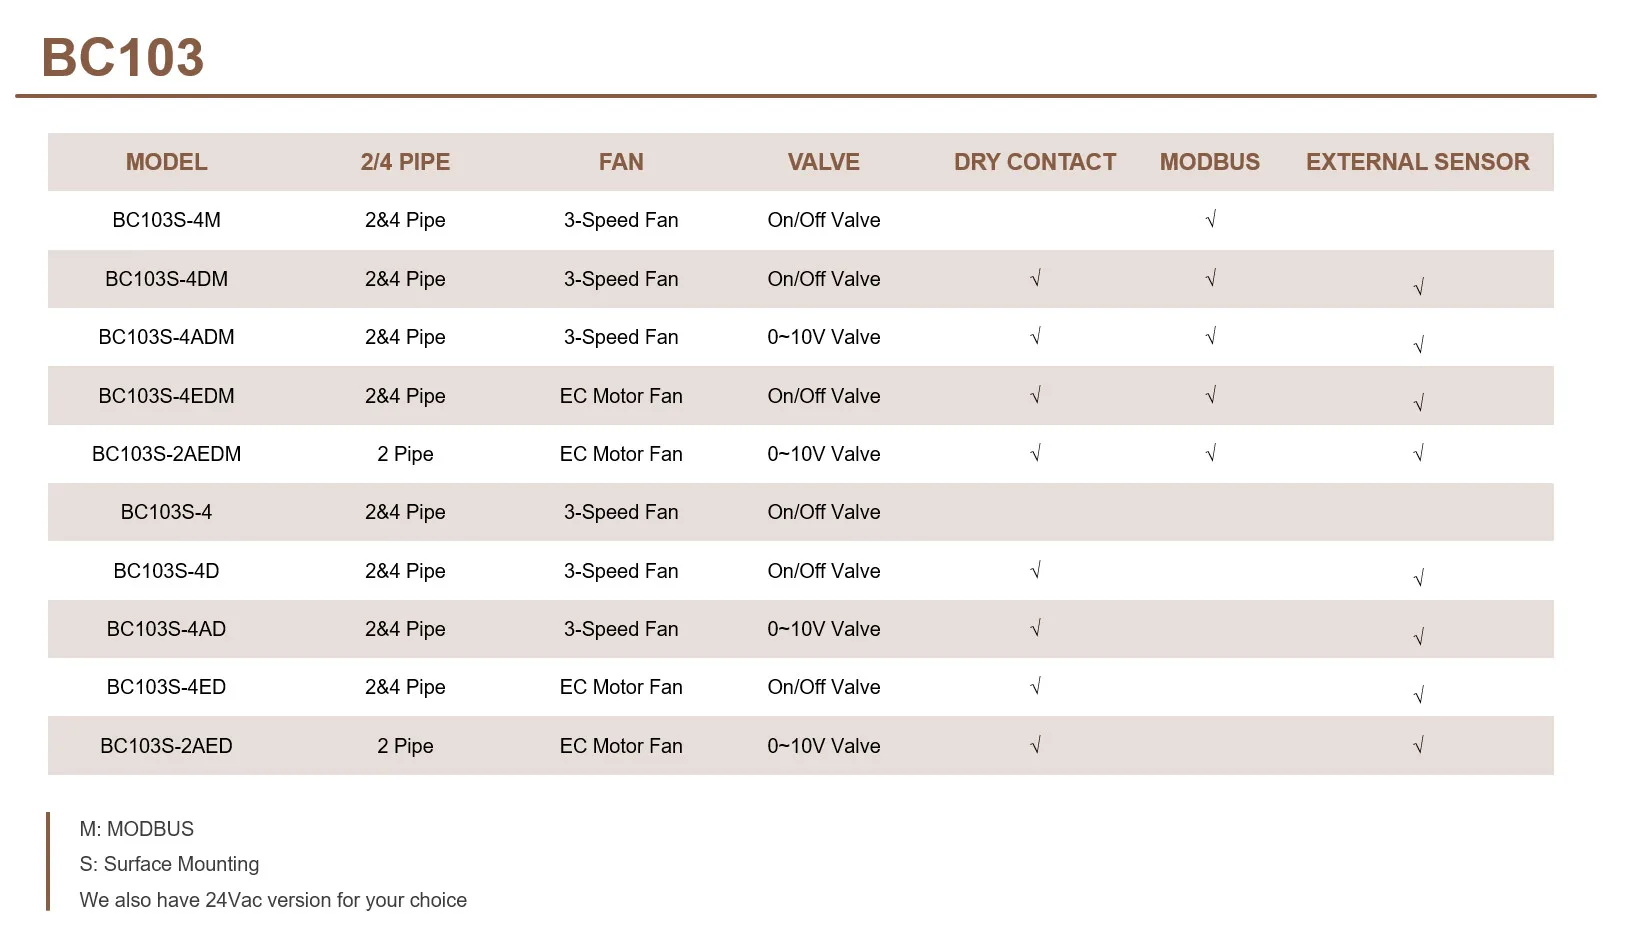The width and height of the screenshot is (1631, 934).
Task: Click the External Sensor checkmark for BC103S-4AD
Action: [1418, 637]
